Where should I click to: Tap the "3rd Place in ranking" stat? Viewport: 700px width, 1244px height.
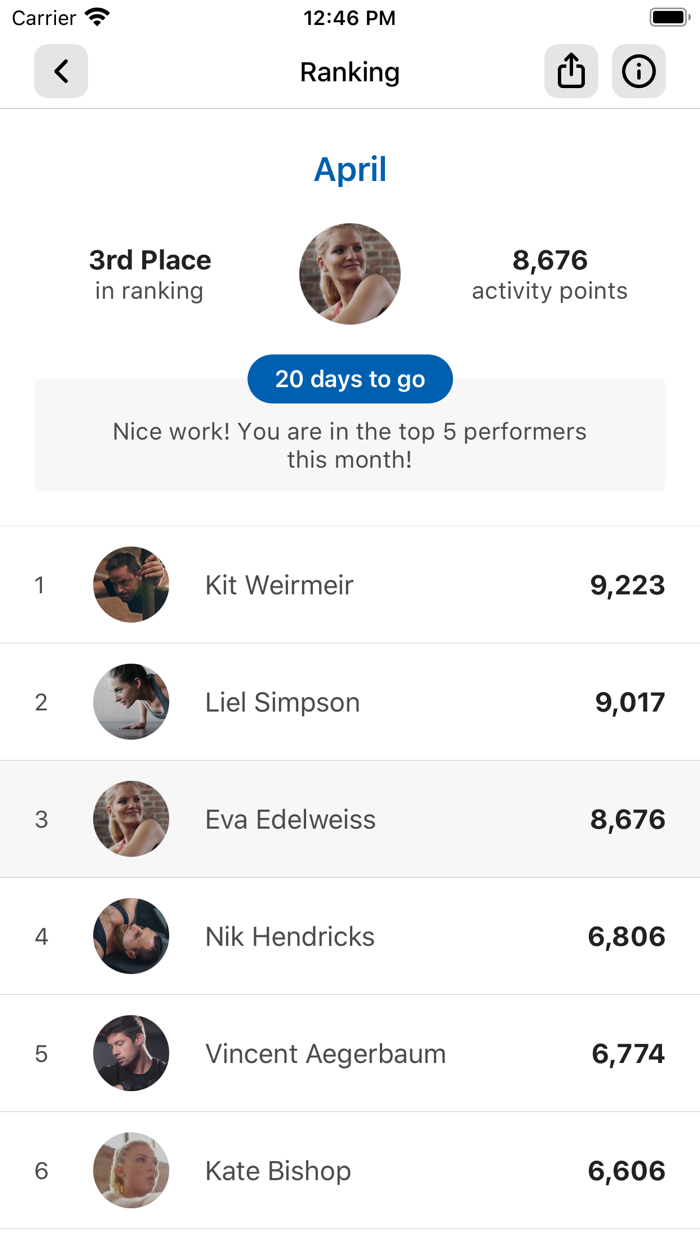pos(150,275)
